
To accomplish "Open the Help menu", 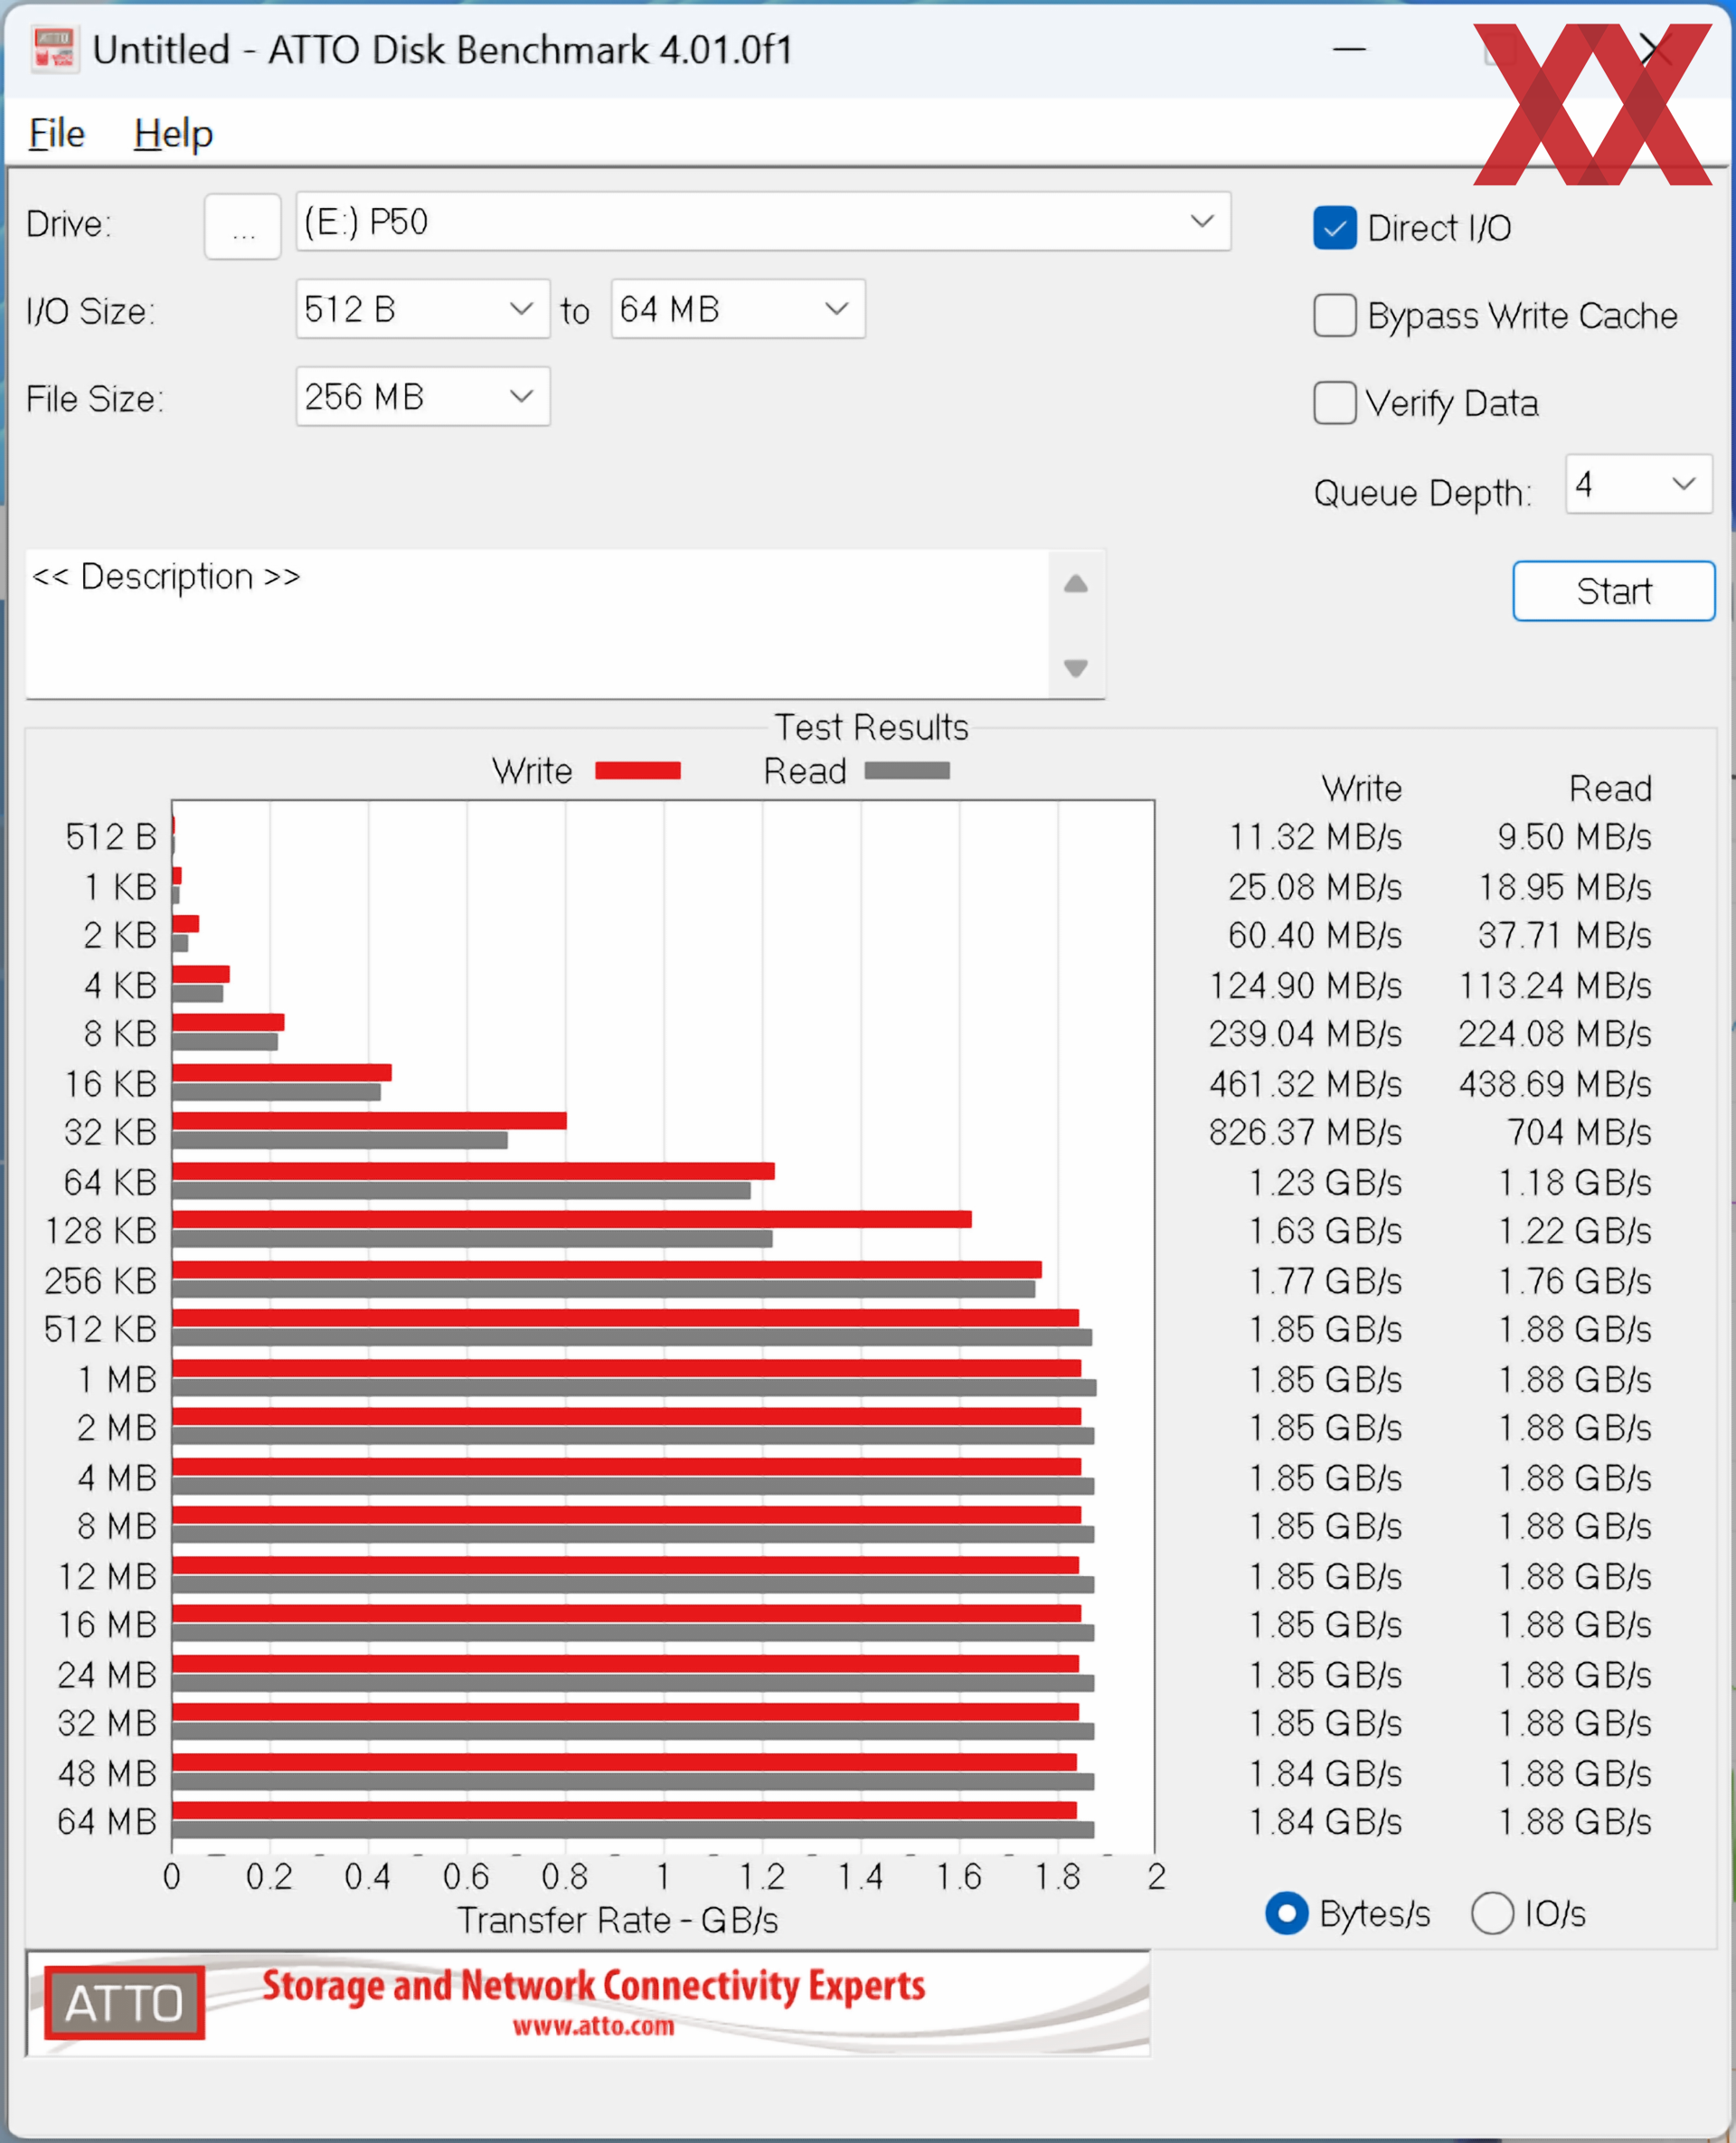I will pyautogui.click(x=173, y=134).
